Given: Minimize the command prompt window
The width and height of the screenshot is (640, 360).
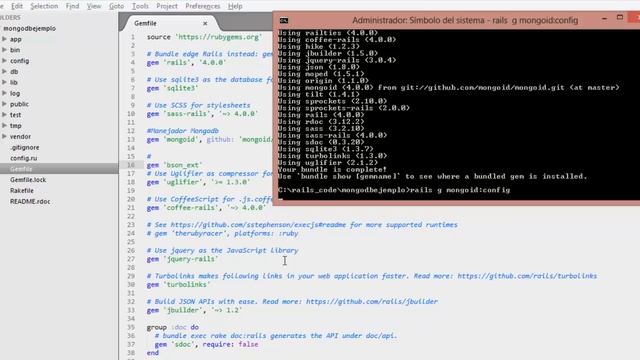Looking at the screenshot, I should (604, 19).
